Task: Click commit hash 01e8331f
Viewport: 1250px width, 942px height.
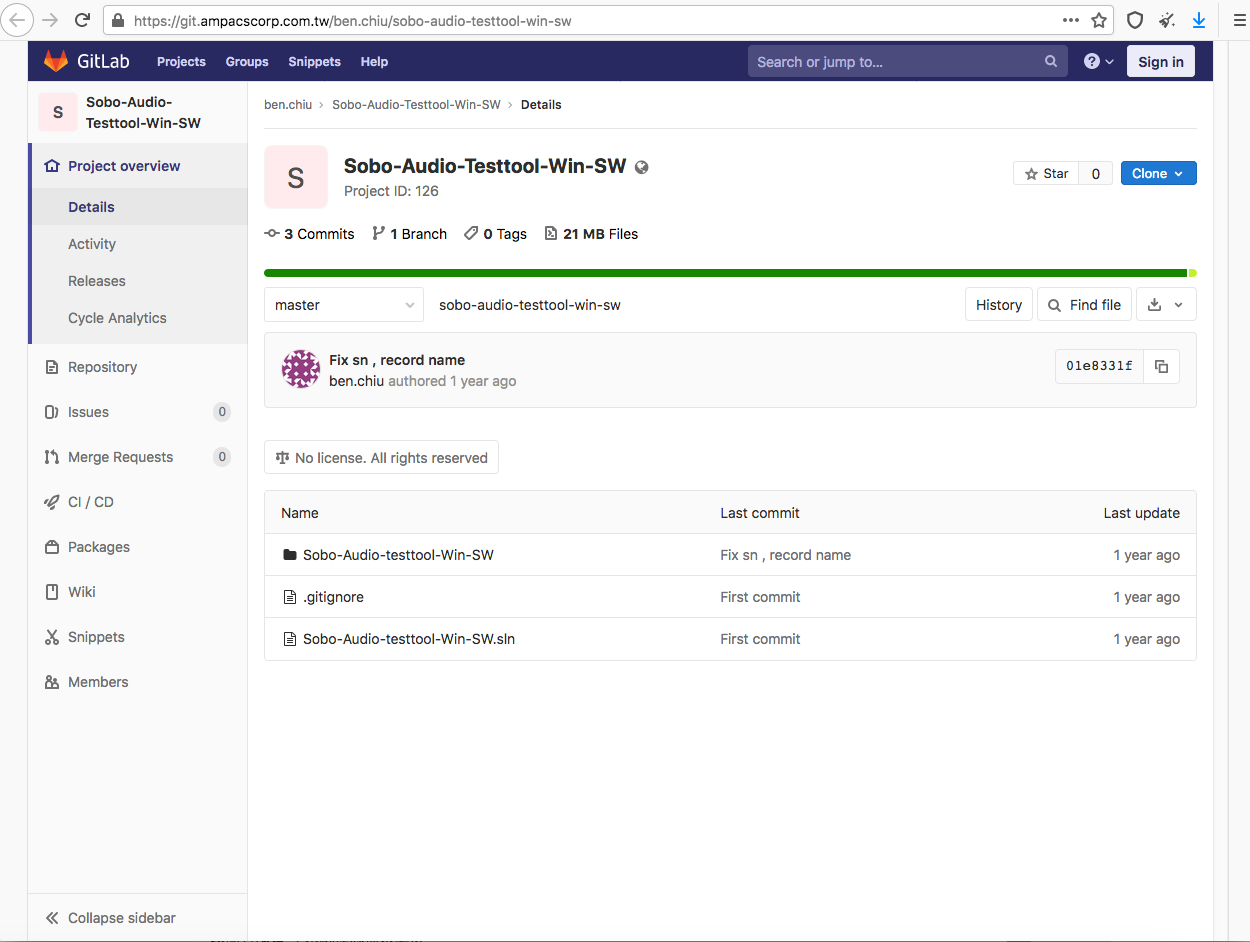Action: [1099, 366]
